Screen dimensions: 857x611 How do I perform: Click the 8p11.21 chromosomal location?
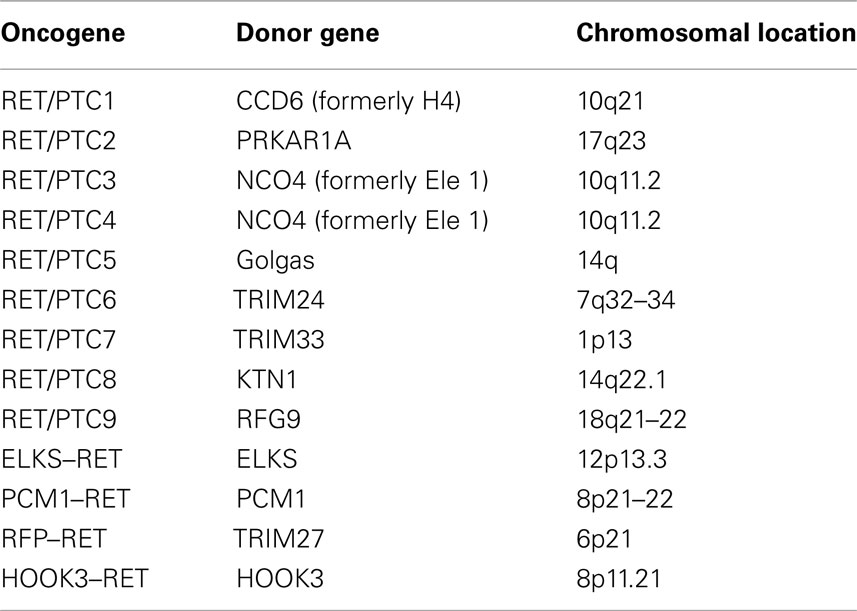[619, 579]
